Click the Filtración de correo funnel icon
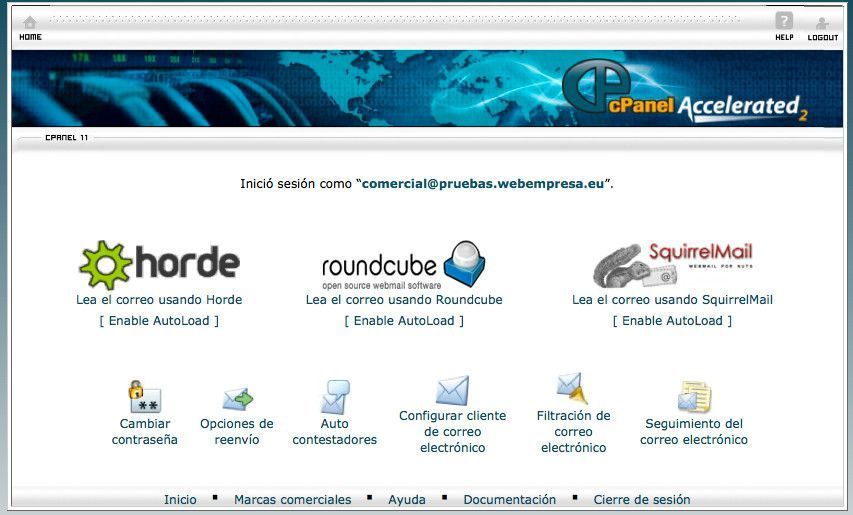Viewport: 853px width, 515px height. (572, 388)
